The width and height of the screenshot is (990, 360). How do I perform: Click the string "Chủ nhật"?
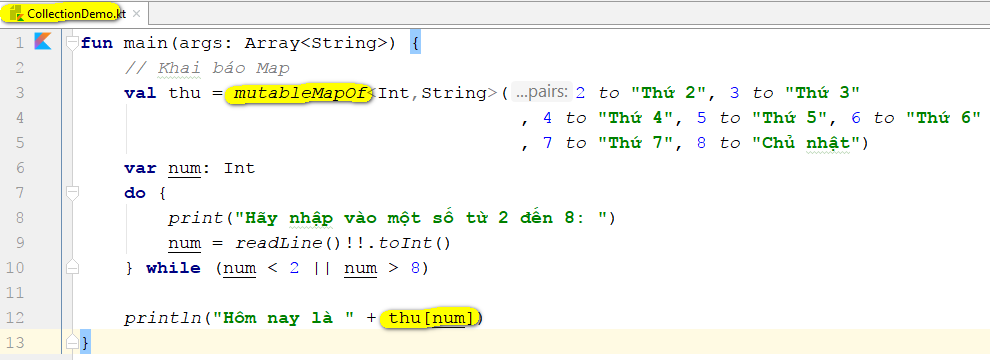click(x=806, y=143)
